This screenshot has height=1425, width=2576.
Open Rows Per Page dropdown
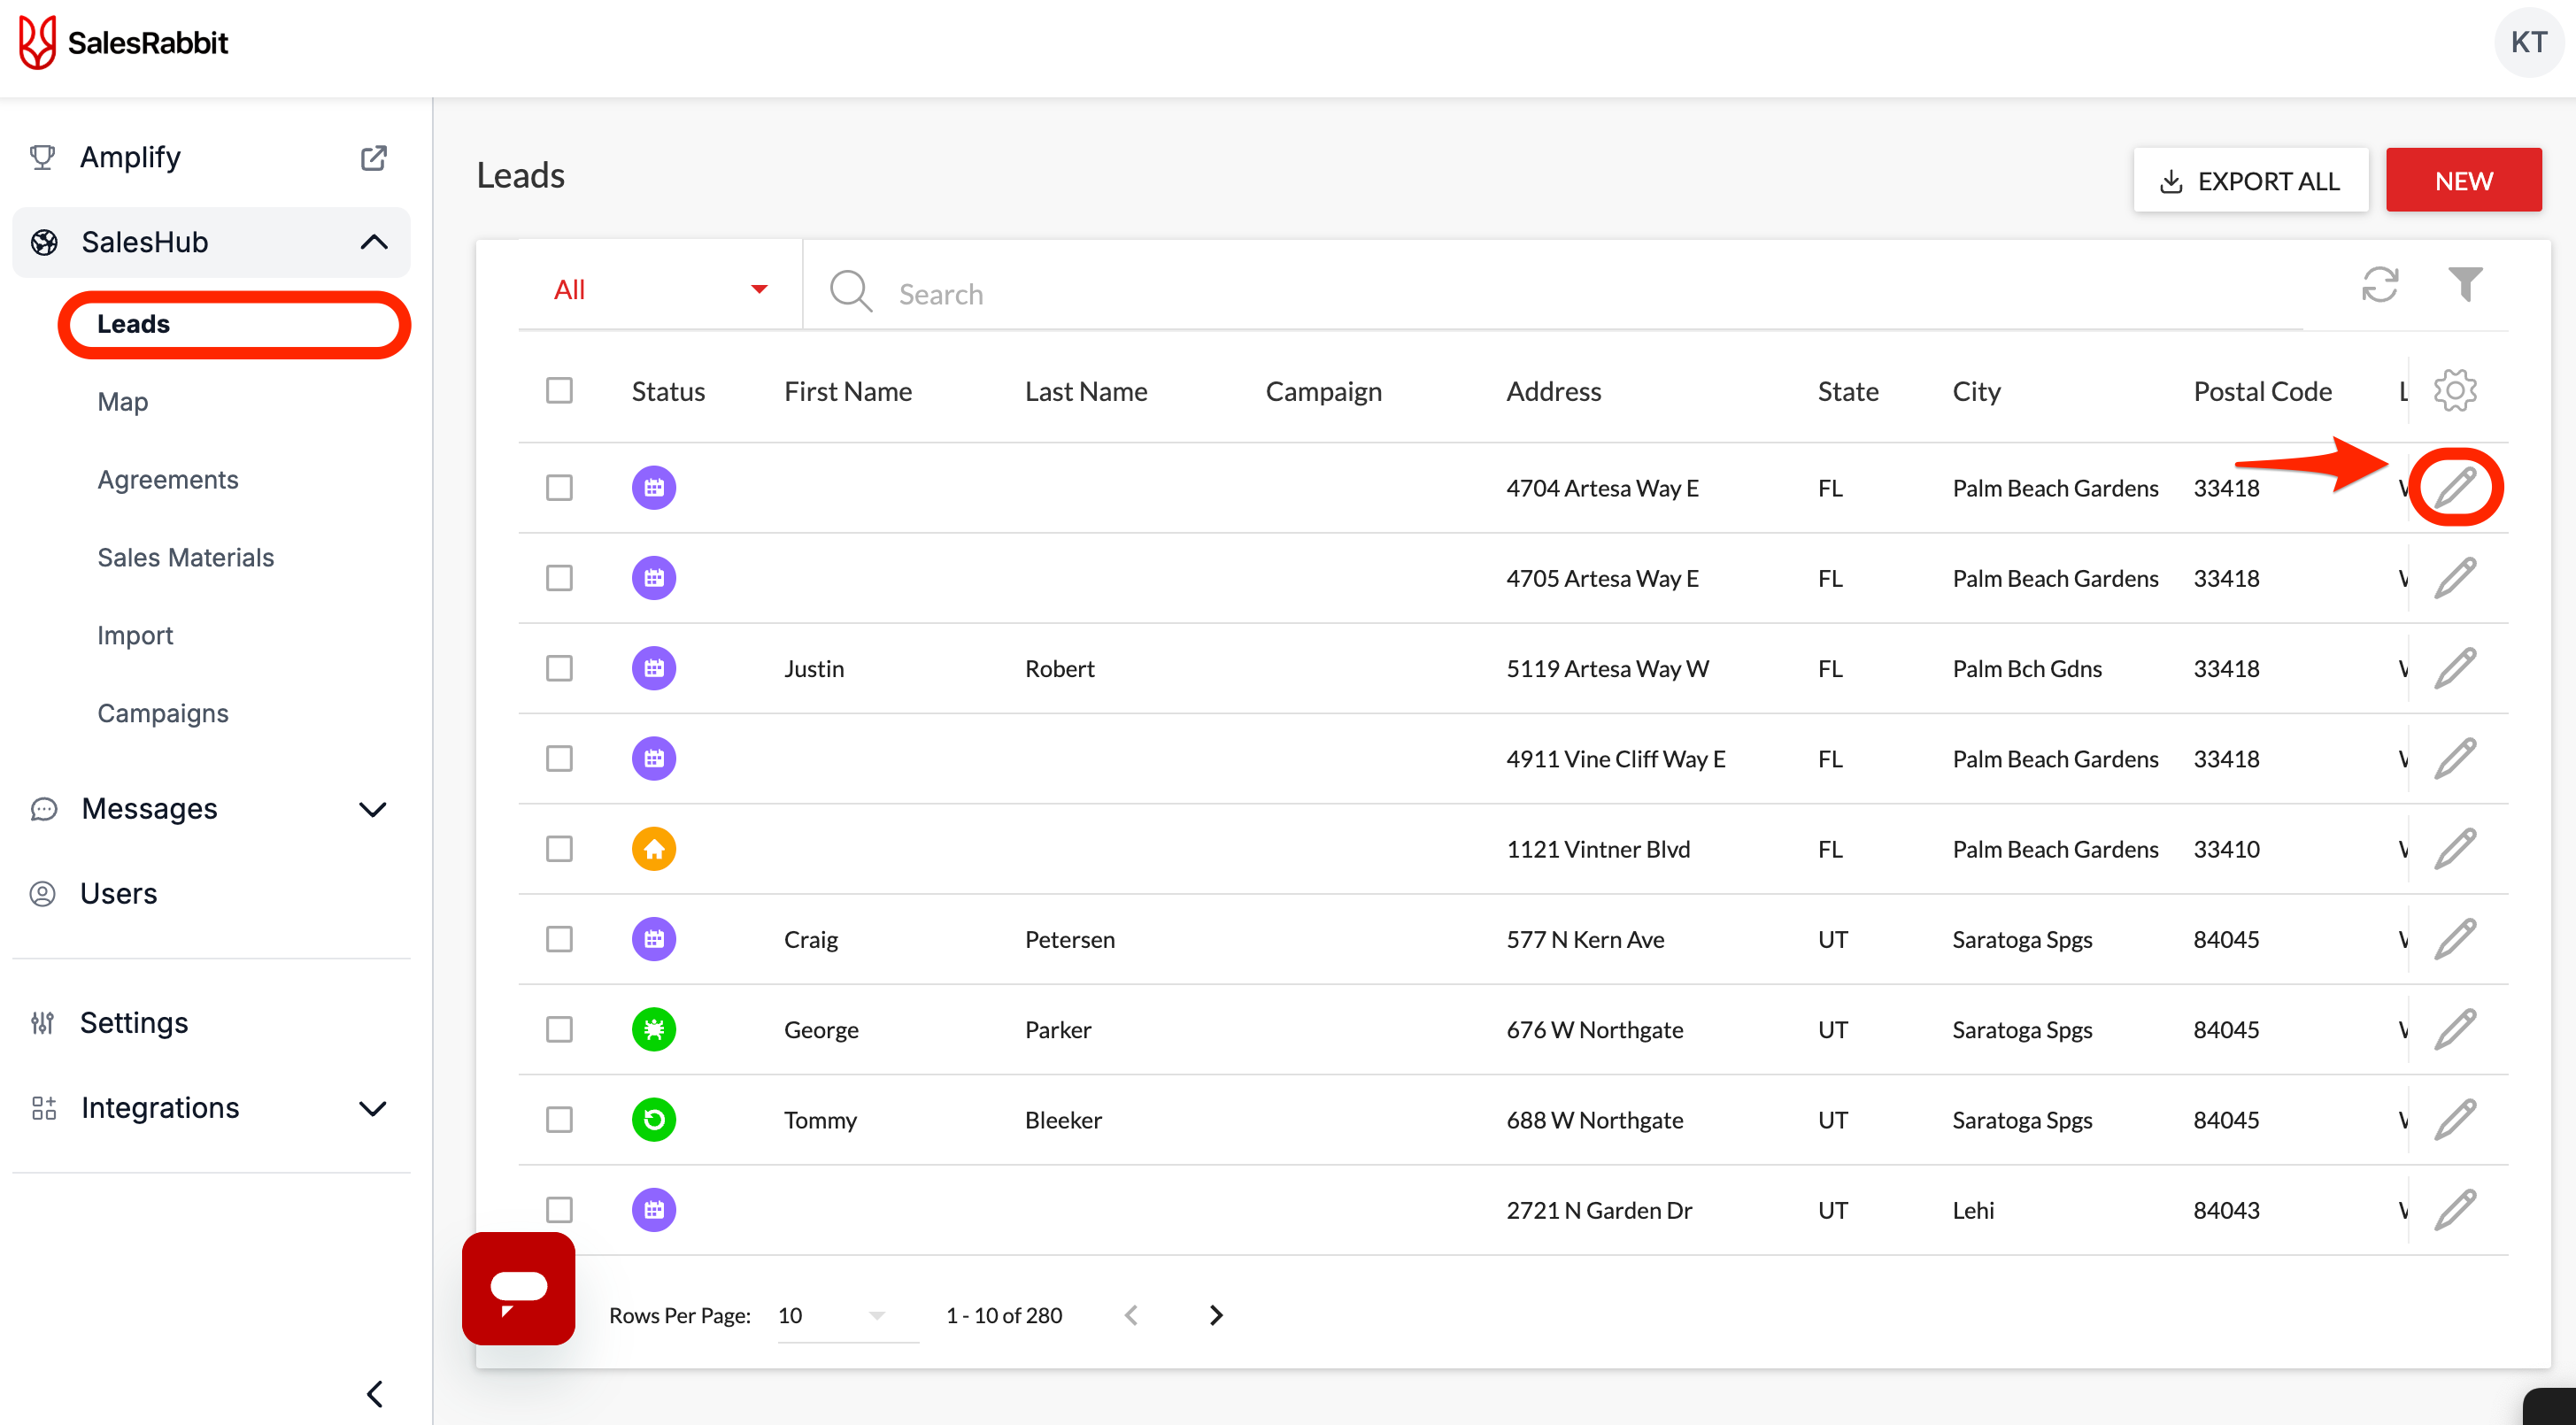(847, 1315)
